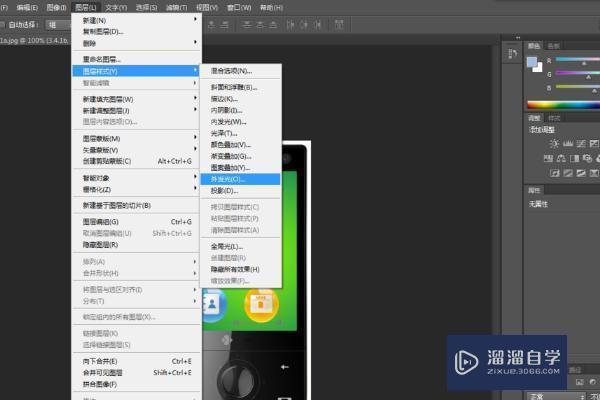The image size is (600, 400).
Task: Click the distribute left edges icon
Action: (291, 25)
